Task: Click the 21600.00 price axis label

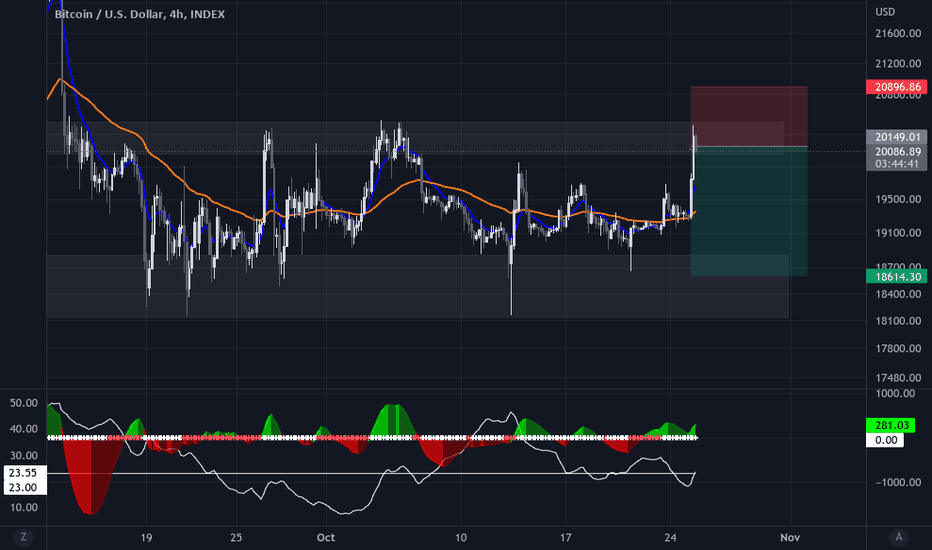Action: (898, 33)
